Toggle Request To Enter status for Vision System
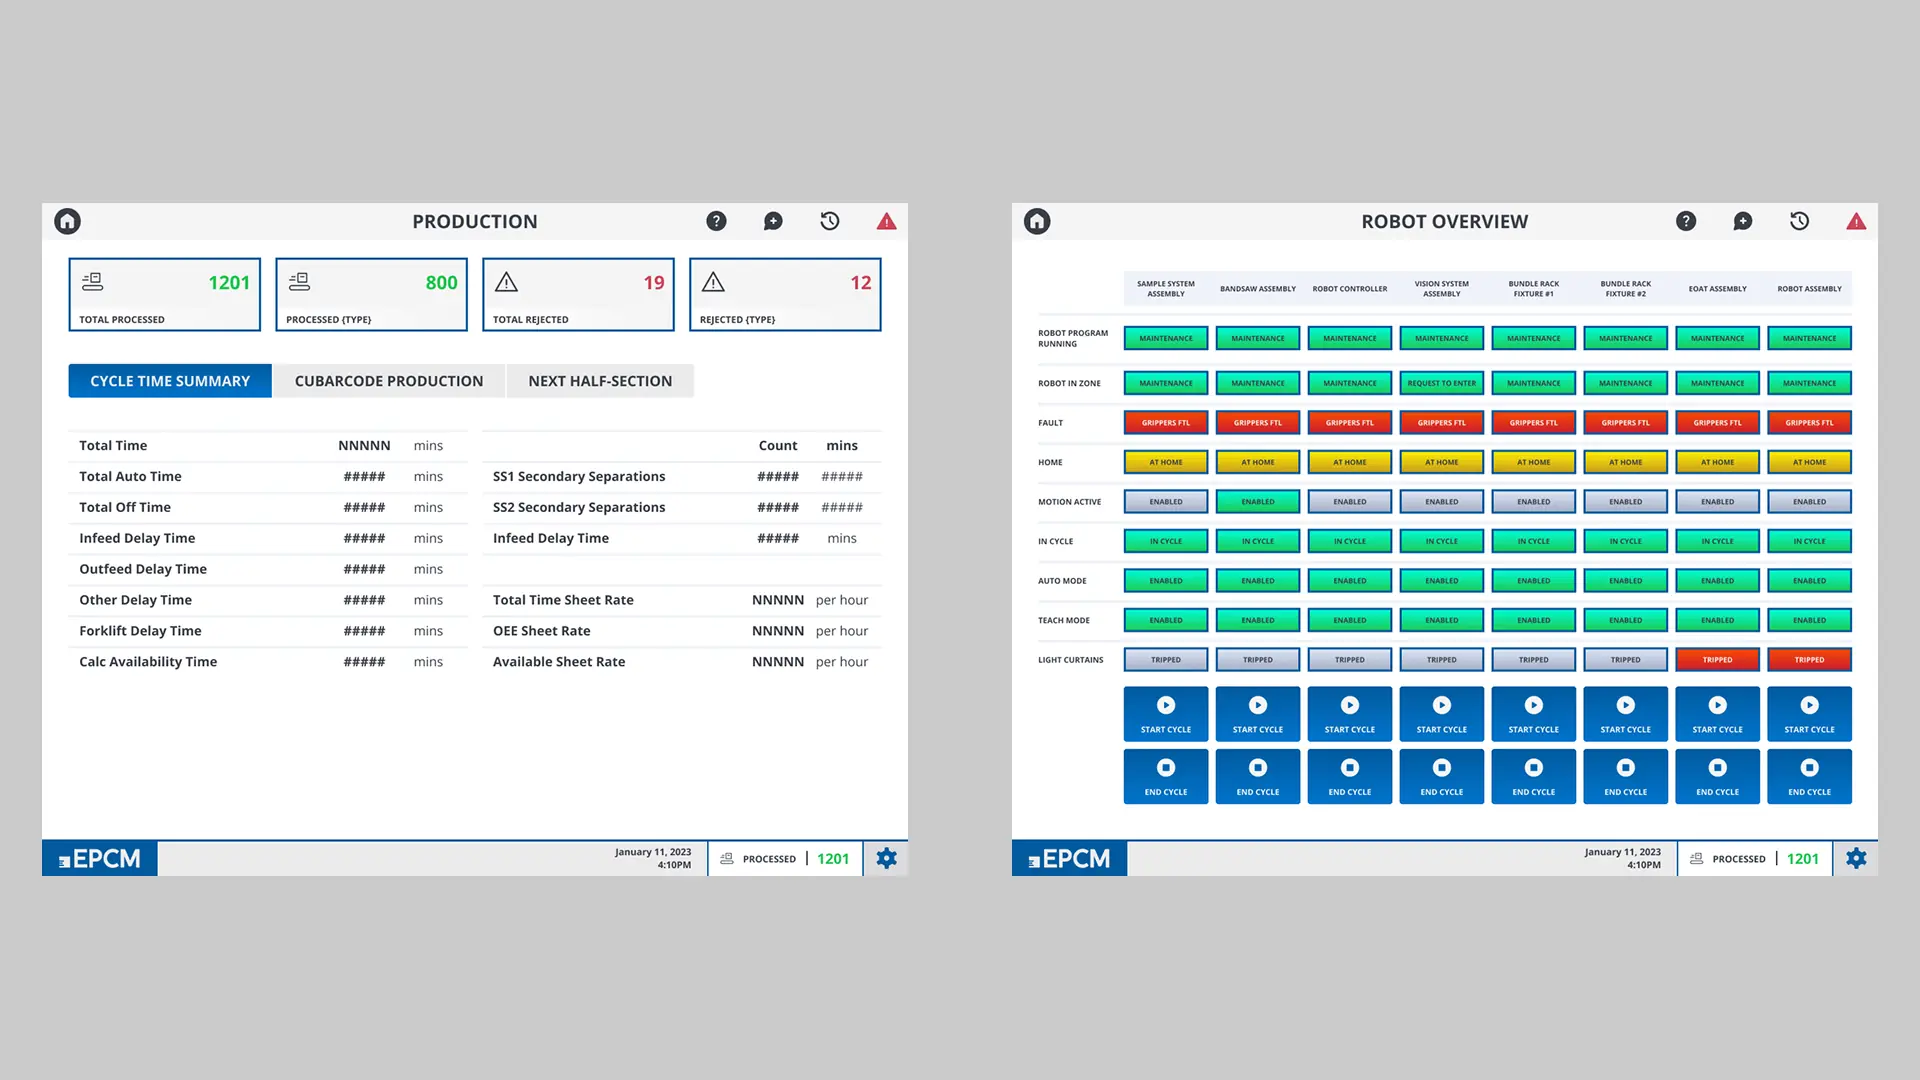The height and width of the screenshot is (1080, 1920). 1441,383
